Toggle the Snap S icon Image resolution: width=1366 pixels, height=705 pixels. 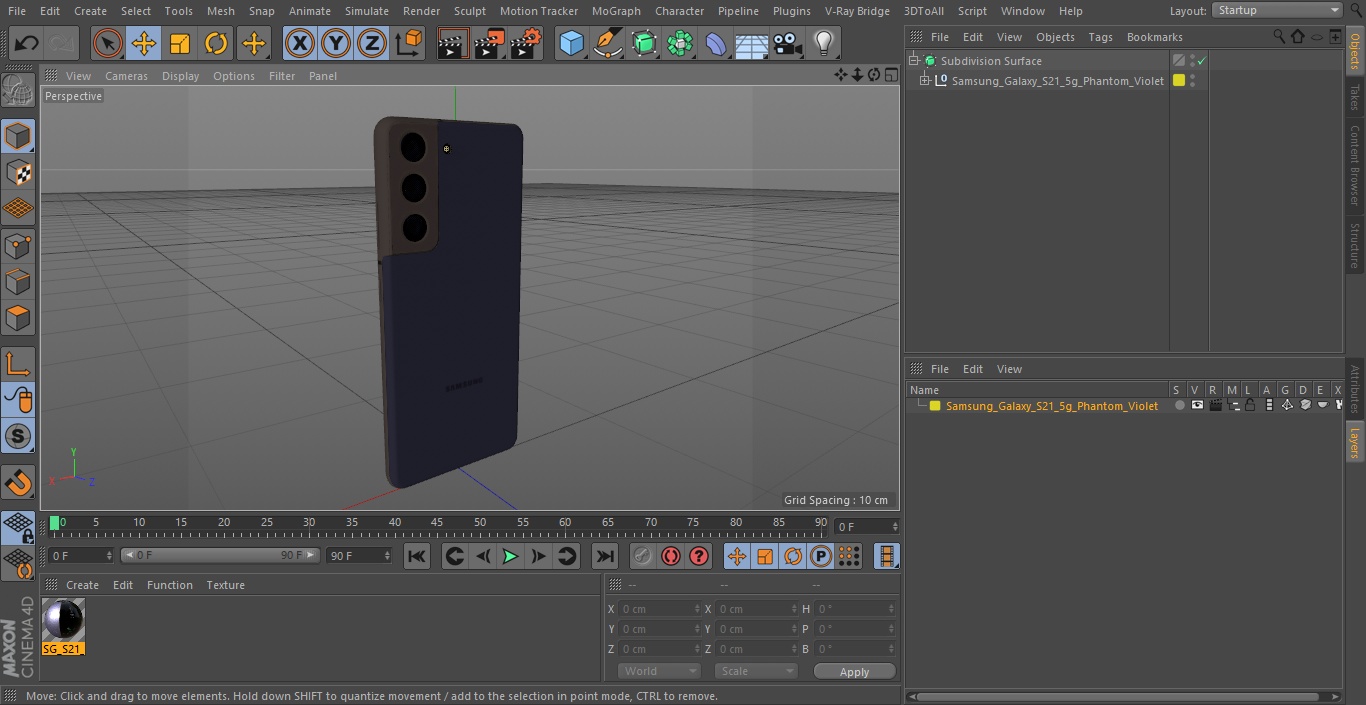tap(18, 437)
